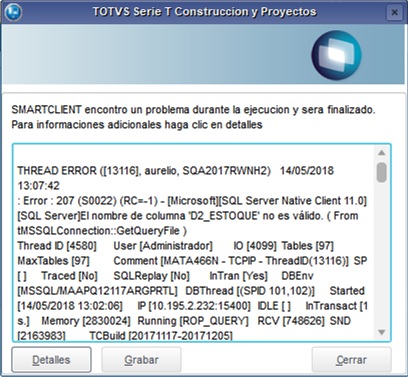Viewport: 408px width, 377px height.
Task: Click the time '13:07:42' in log
Action: (38, 186)
